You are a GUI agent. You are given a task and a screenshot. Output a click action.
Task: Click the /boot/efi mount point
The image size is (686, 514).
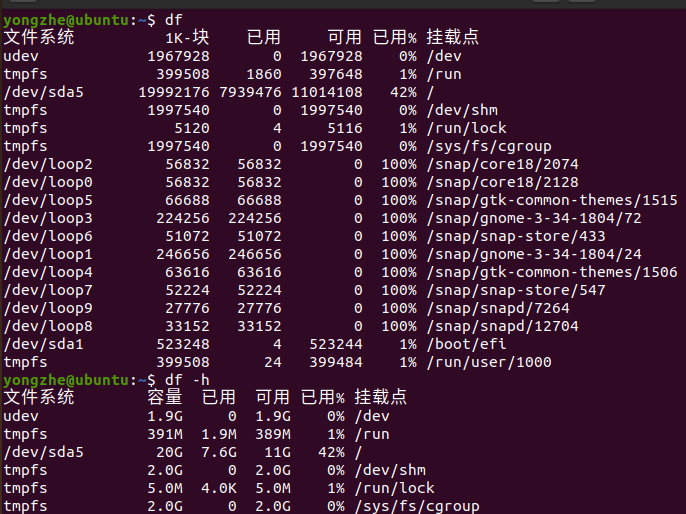click(466, 344)
